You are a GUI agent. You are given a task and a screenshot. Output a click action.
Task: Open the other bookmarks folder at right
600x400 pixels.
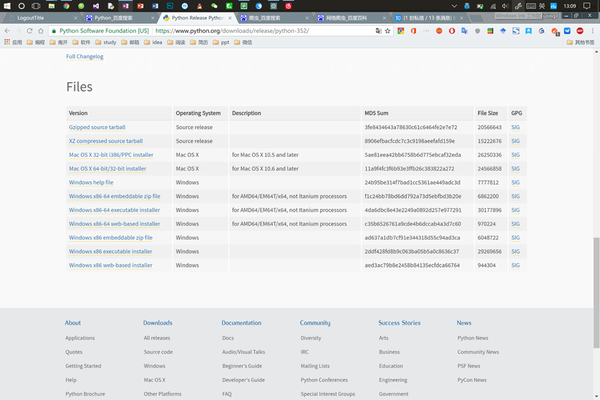580,42
